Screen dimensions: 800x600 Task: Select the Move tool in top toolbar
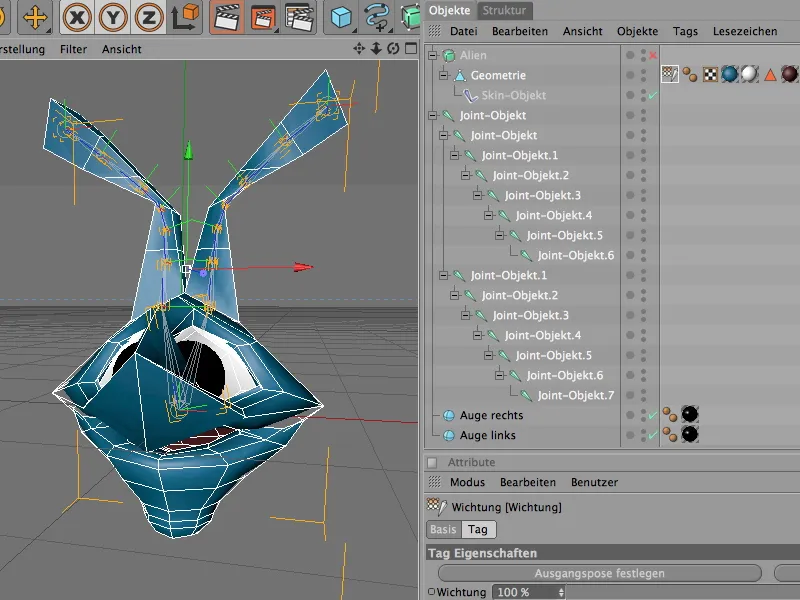[x=35, y=17]
